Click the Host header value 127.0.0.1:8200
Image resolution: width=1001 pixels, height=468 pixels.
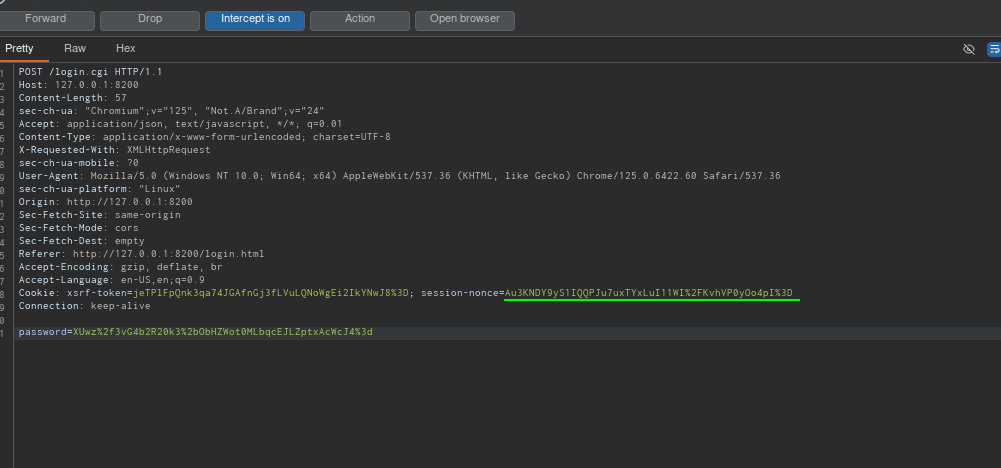click(96, 85)
